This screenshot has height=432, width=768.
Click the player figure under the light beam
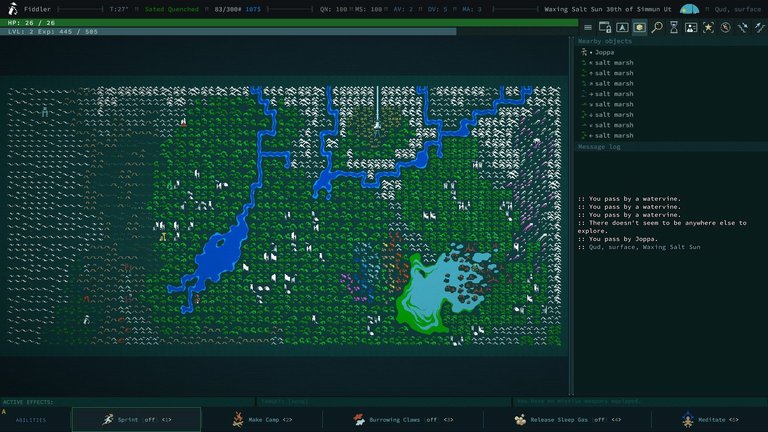pyautogui.click(x=377, y=129)
